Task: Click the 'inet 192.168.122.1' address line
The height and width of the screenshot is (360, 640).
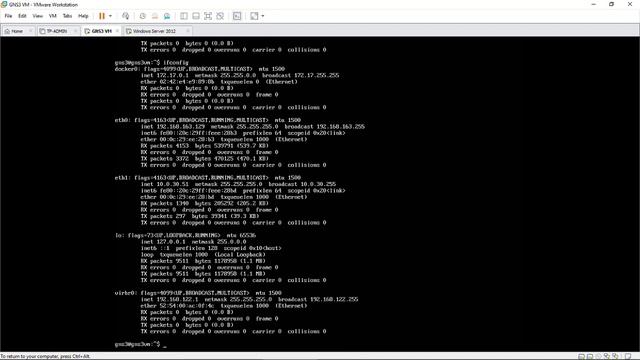Action: pyautogui.click(x=249, y=299)
